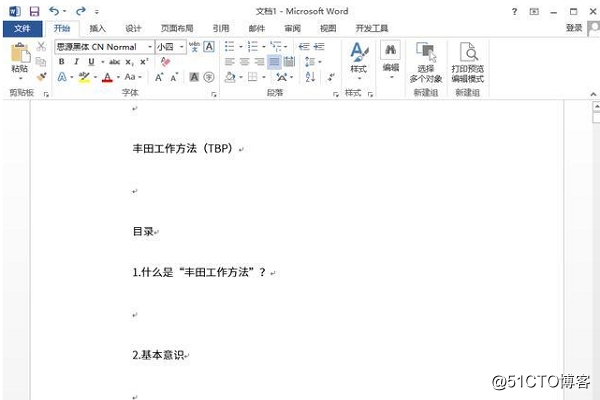The width and height of the screenshot is (600, 400).
Task: Open the Clipboard pane launcher
Action: [x=46, y=94]
